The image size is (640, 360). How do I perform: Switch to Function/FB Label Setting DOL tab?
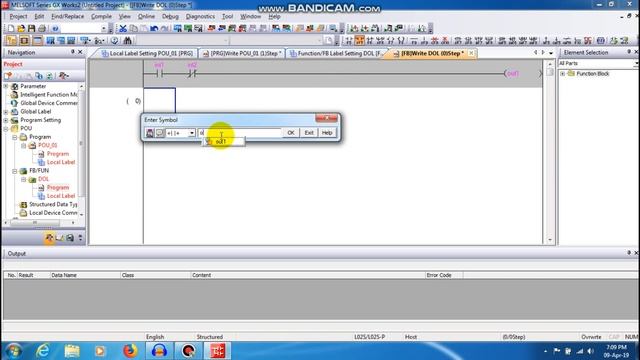tap(336, 53)
